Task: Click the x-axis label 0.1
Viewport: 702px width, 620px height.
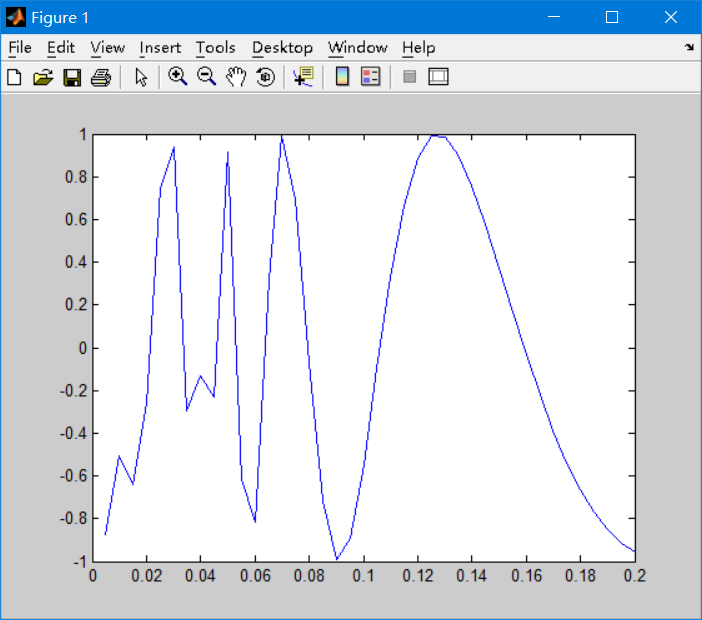Action: click(364, 576)
